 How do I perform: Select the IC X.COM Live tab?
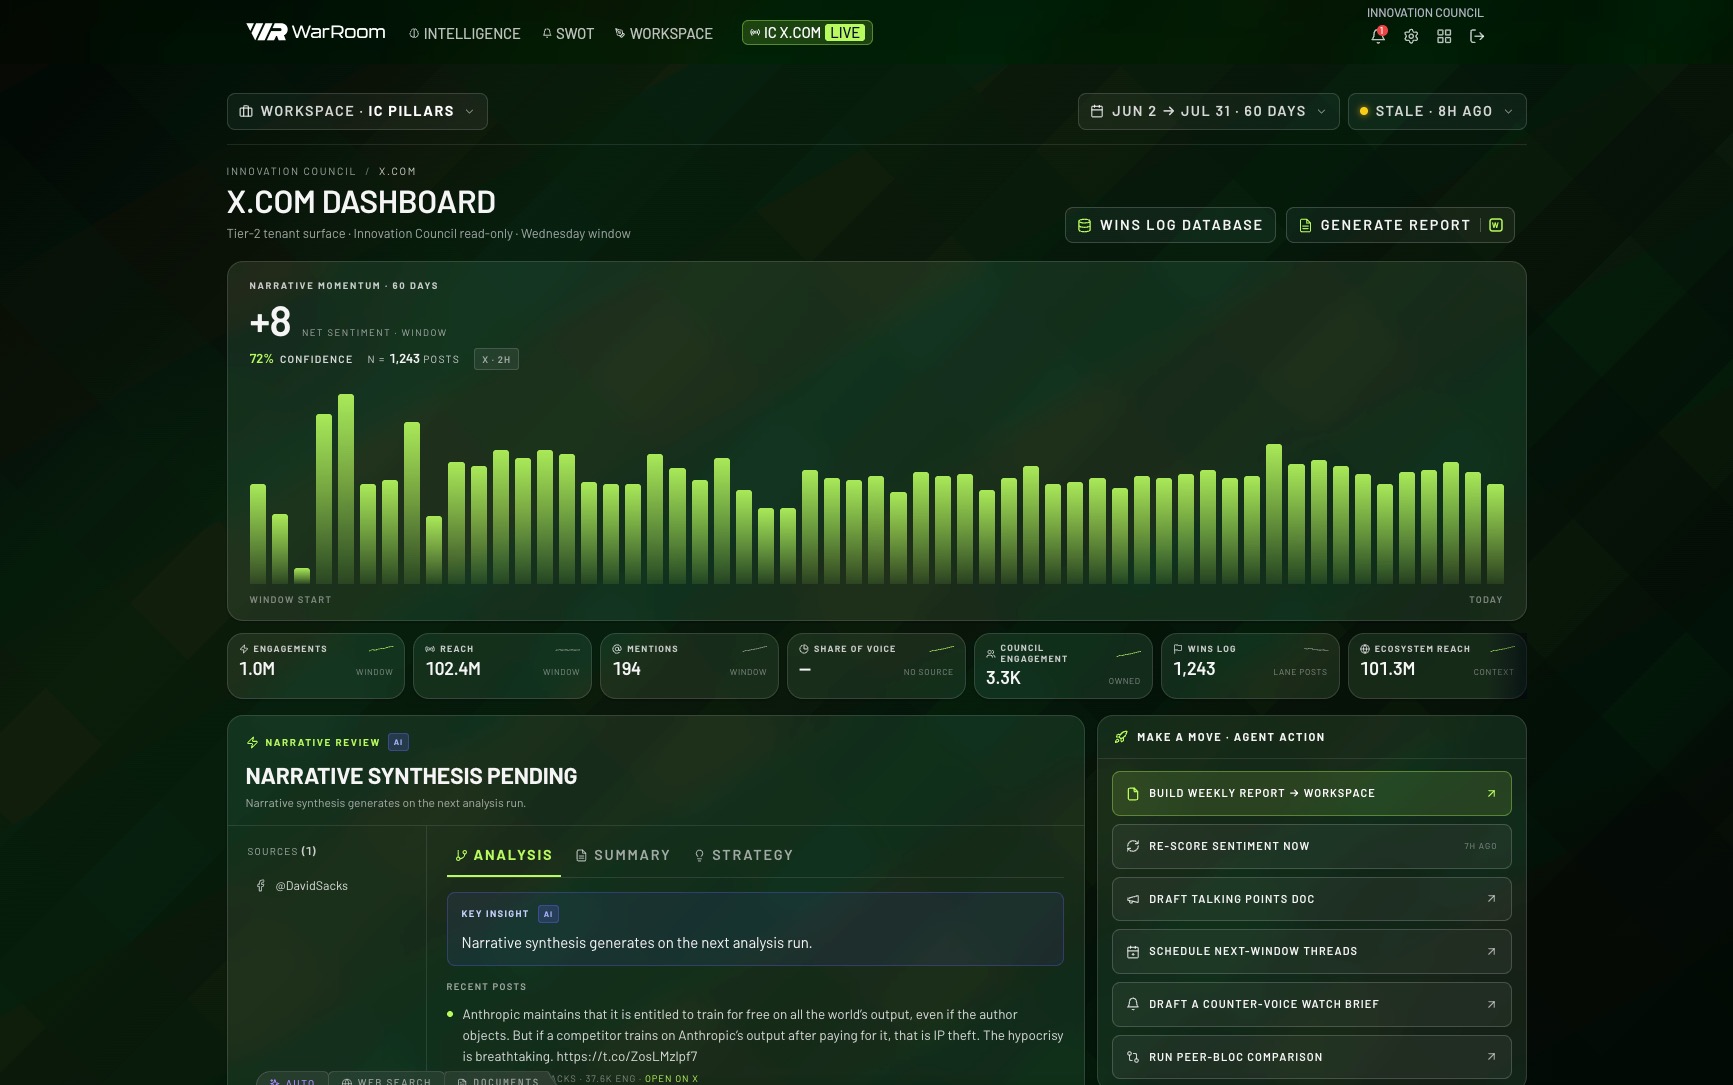807,33
